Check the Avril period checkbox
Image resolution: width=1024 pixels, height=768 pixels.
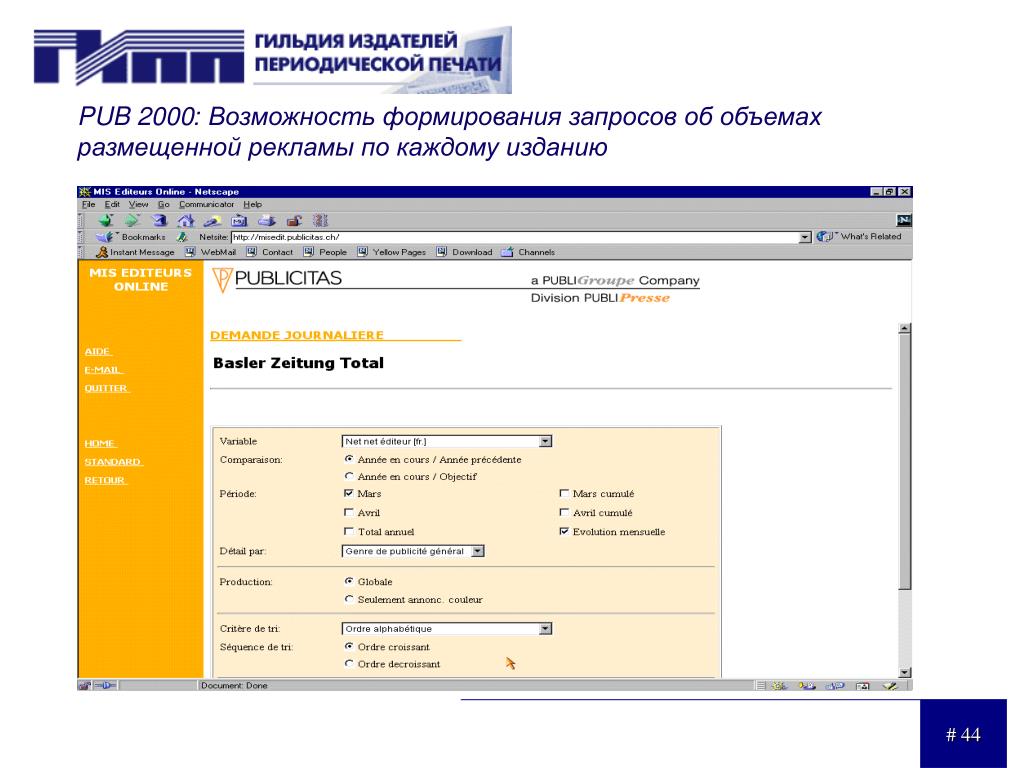point(349,513)
